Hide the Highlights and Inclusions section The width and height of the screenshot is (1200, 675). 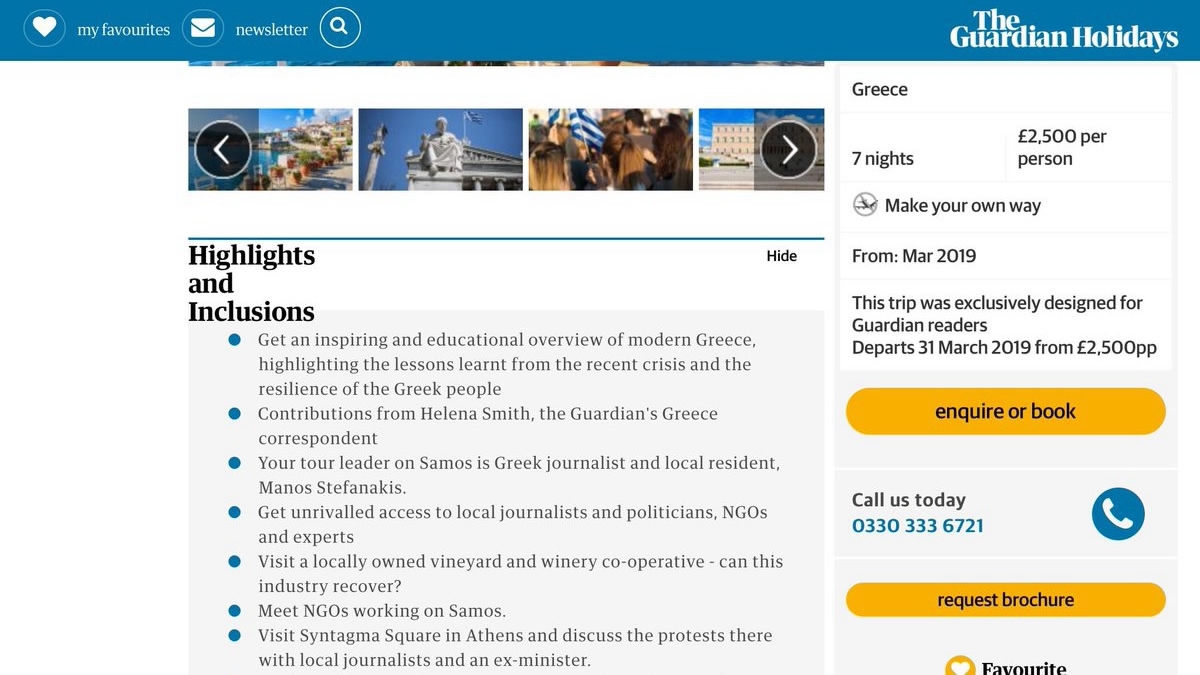tap(781, 256)
